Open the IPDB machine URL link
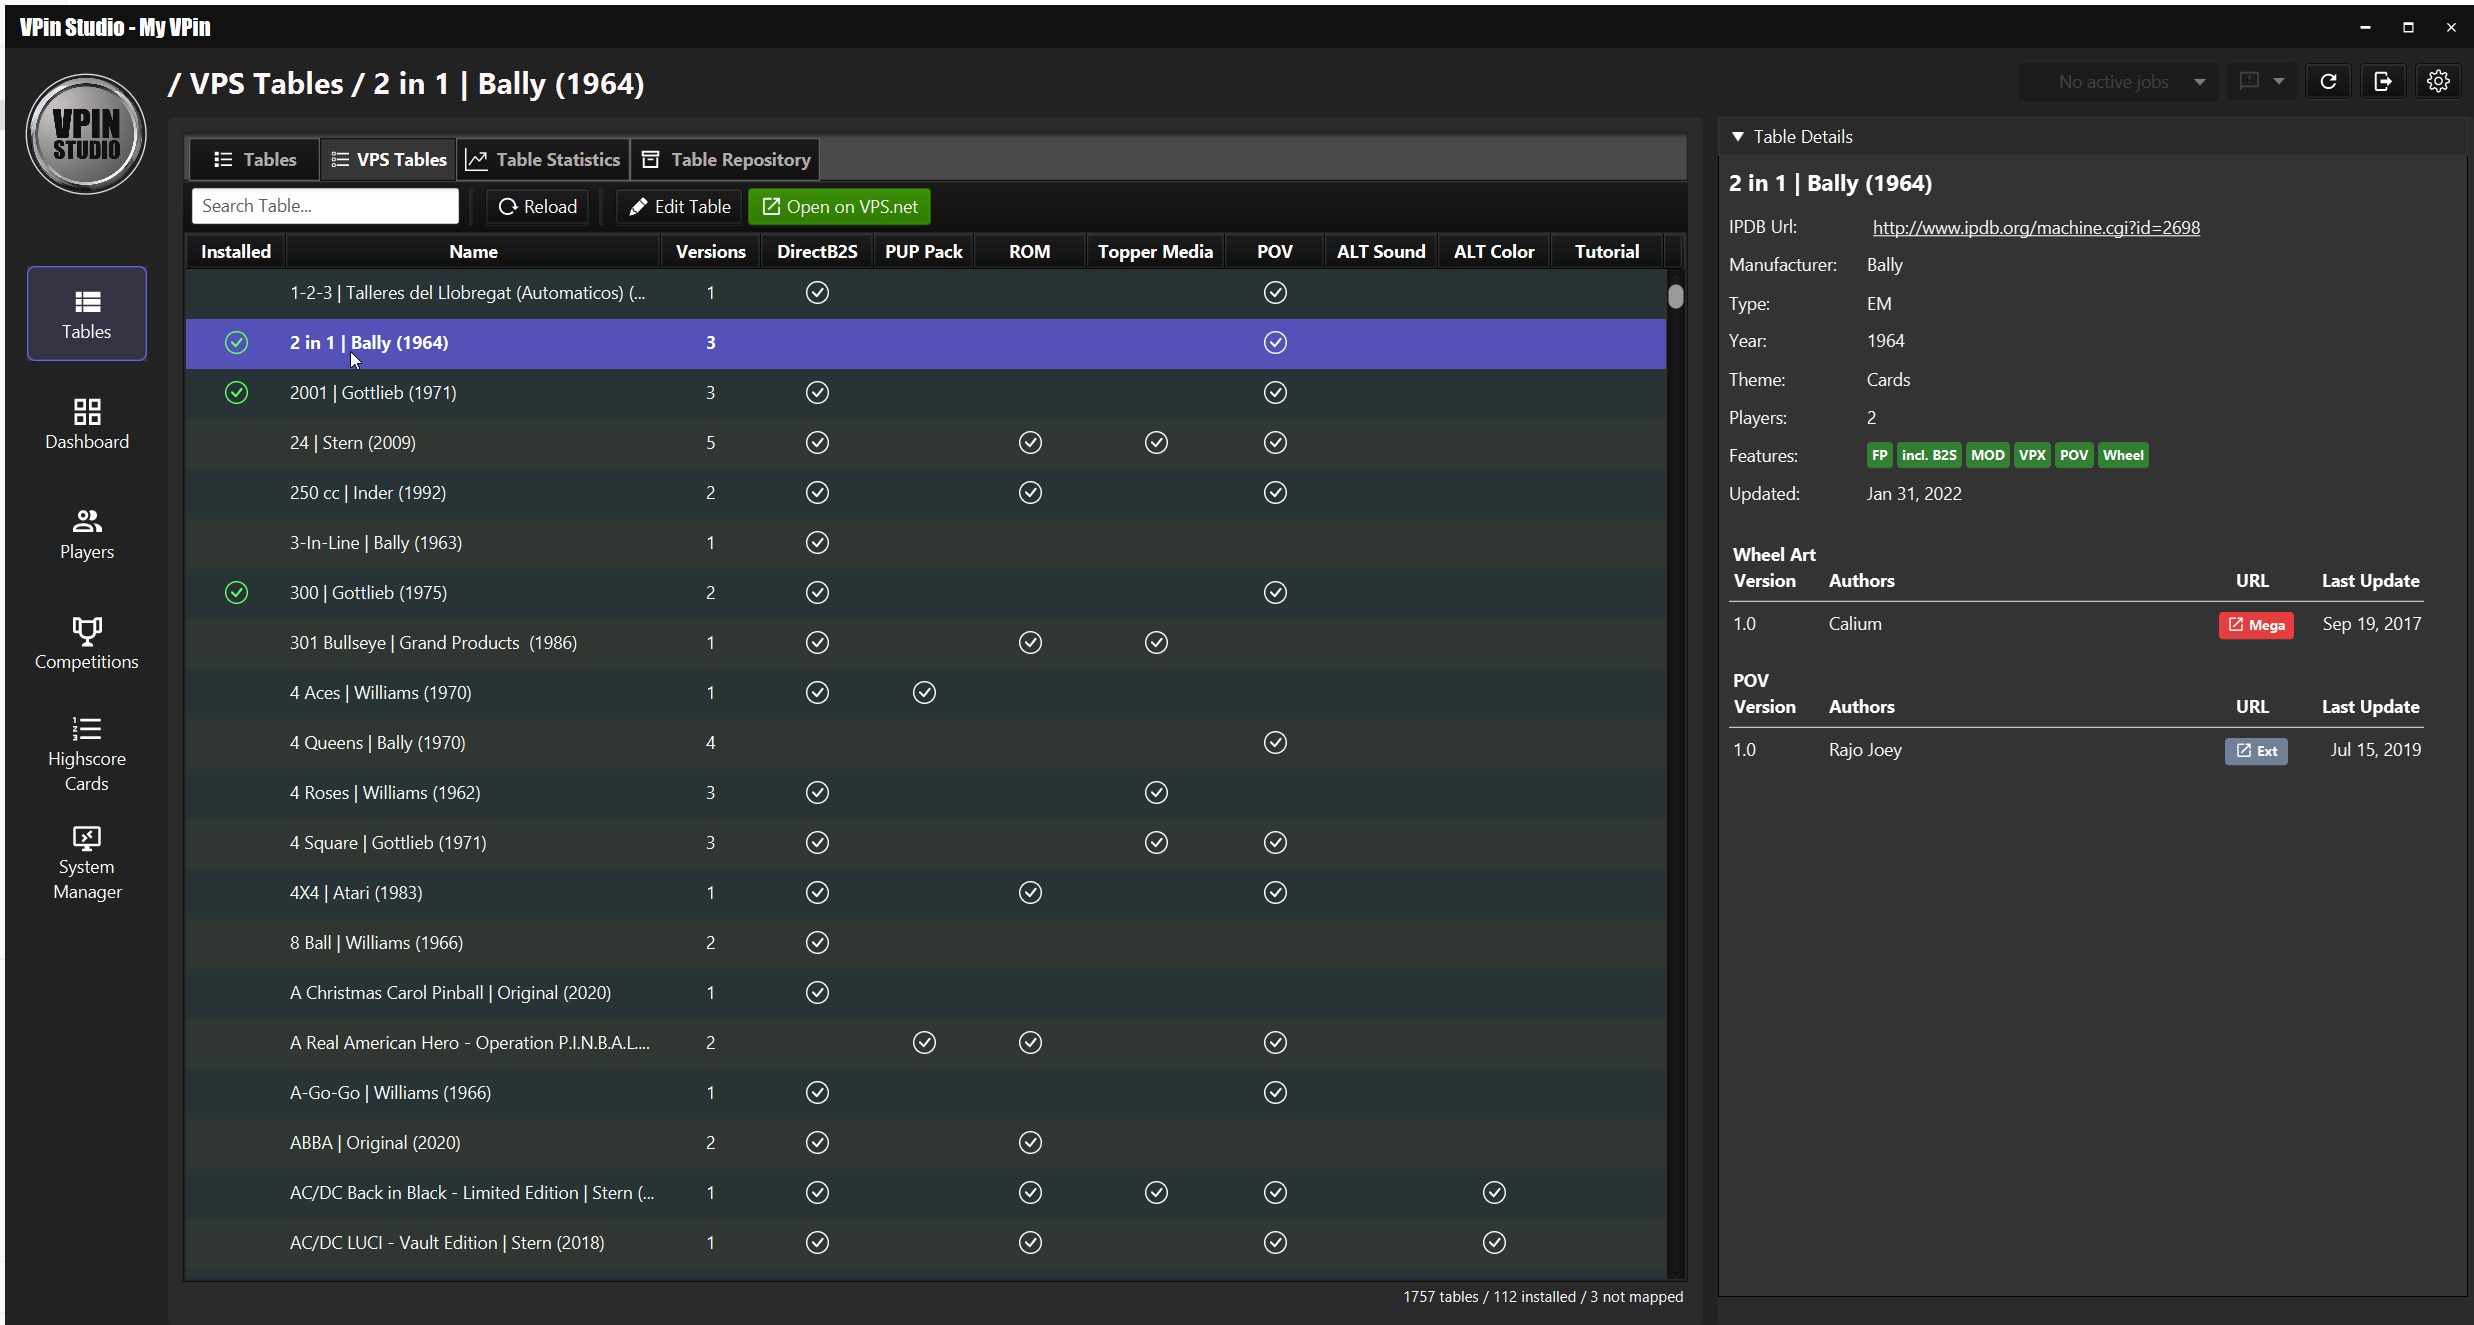Viewport: 2474px width, 1325px height. click(2035, 228)
